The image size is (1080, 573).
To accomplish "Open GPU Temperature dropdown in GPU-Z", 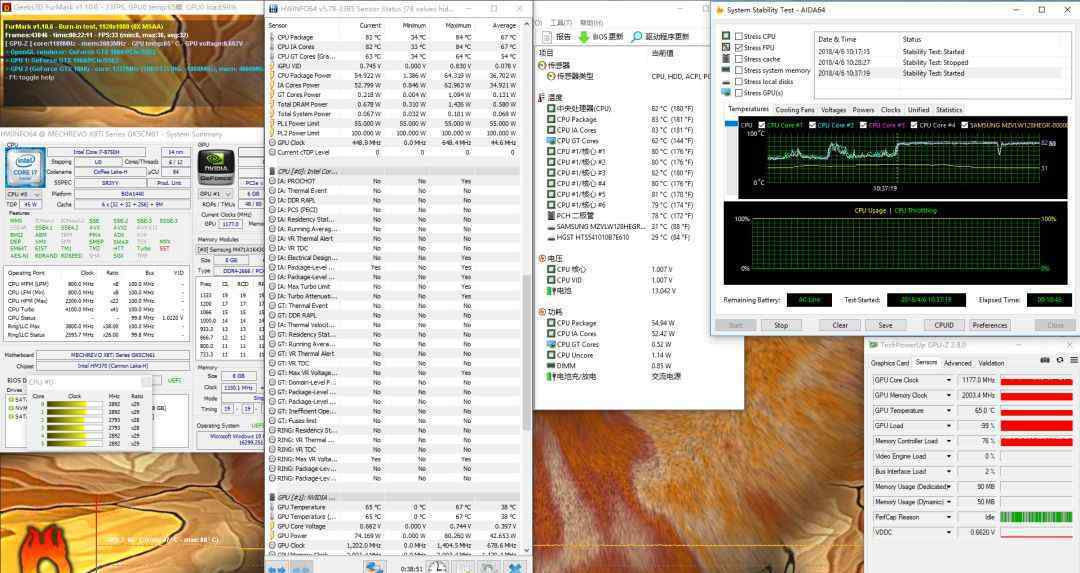I will point(948,410).
